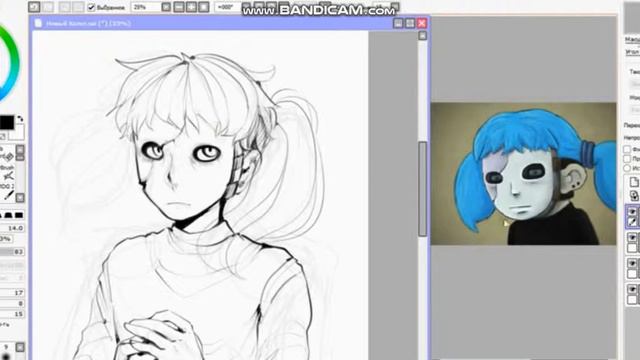The height and width of the screenshot is (360, 640).
Task: Toggle the second checkbox above layer icons
Action: (627, 159)
